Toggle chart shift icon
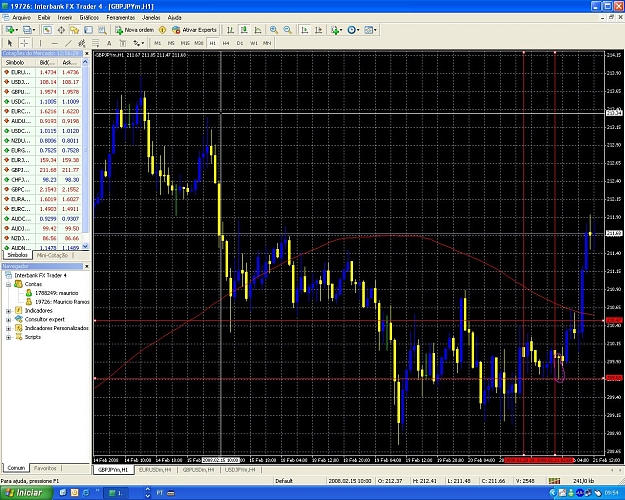Image resolution: width=625 pixels, height=500 pixels. pyautogui.click(x=318, y=30)
